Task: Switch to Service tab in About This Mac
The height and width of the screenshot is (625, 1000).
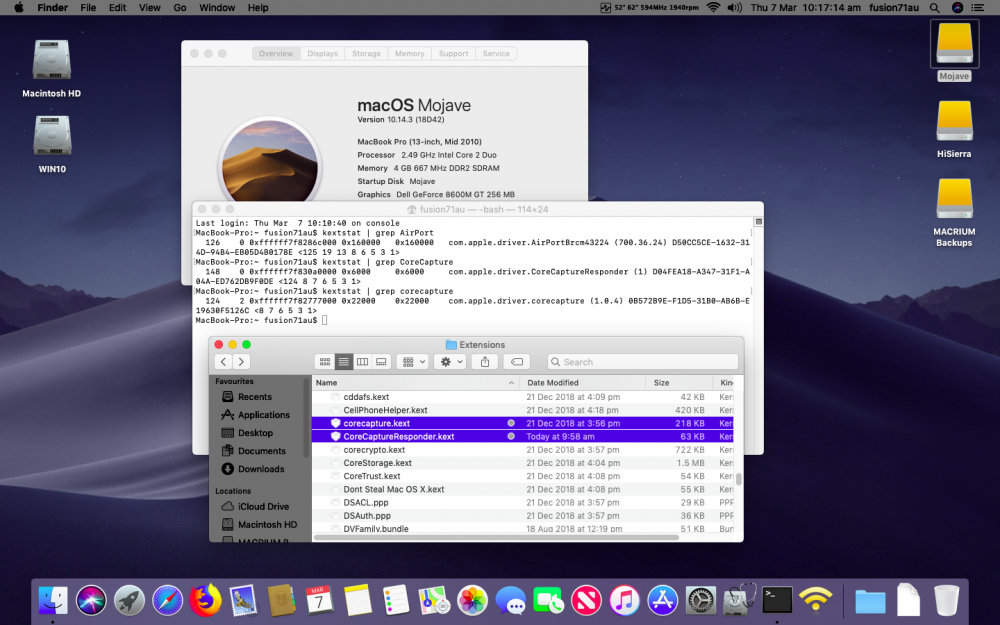Action: click(496, 54)
